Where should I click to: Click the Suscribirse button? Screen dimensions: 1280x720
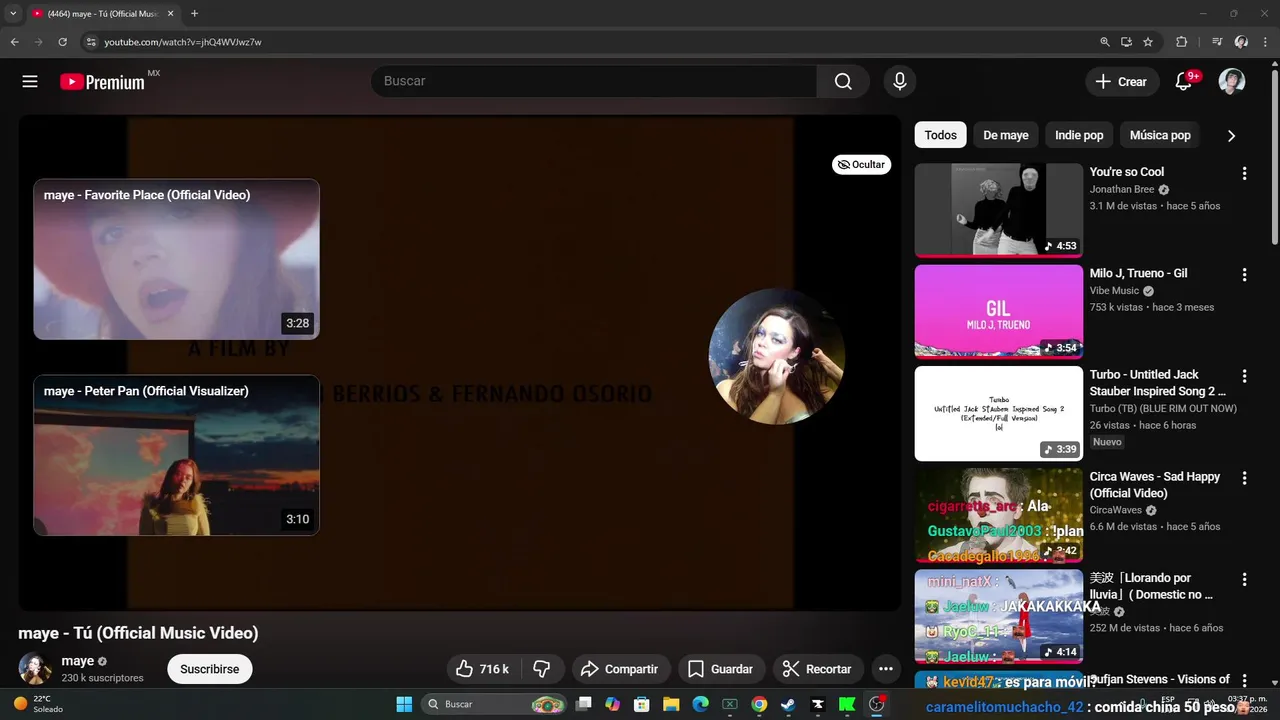(210, 669)
